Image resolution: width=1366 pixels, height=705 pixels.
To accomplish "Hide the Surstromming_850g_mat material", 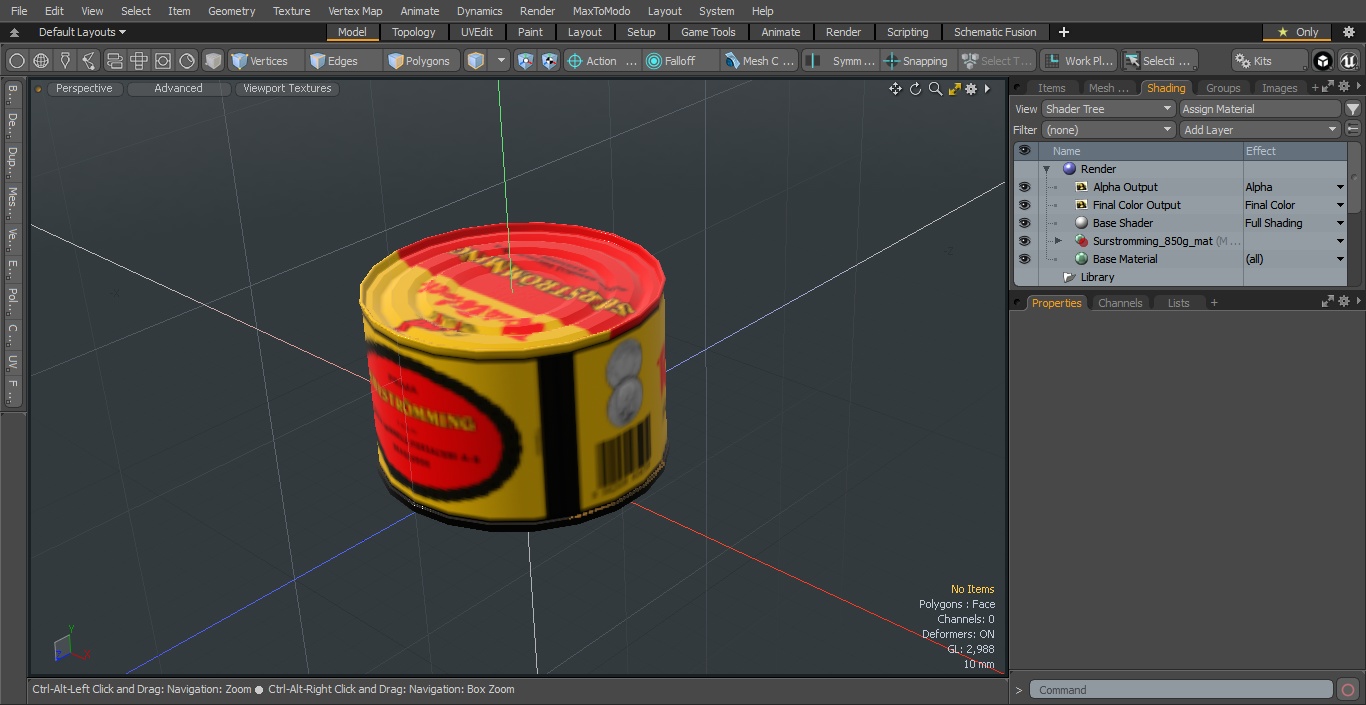I will click(1024, 241).
